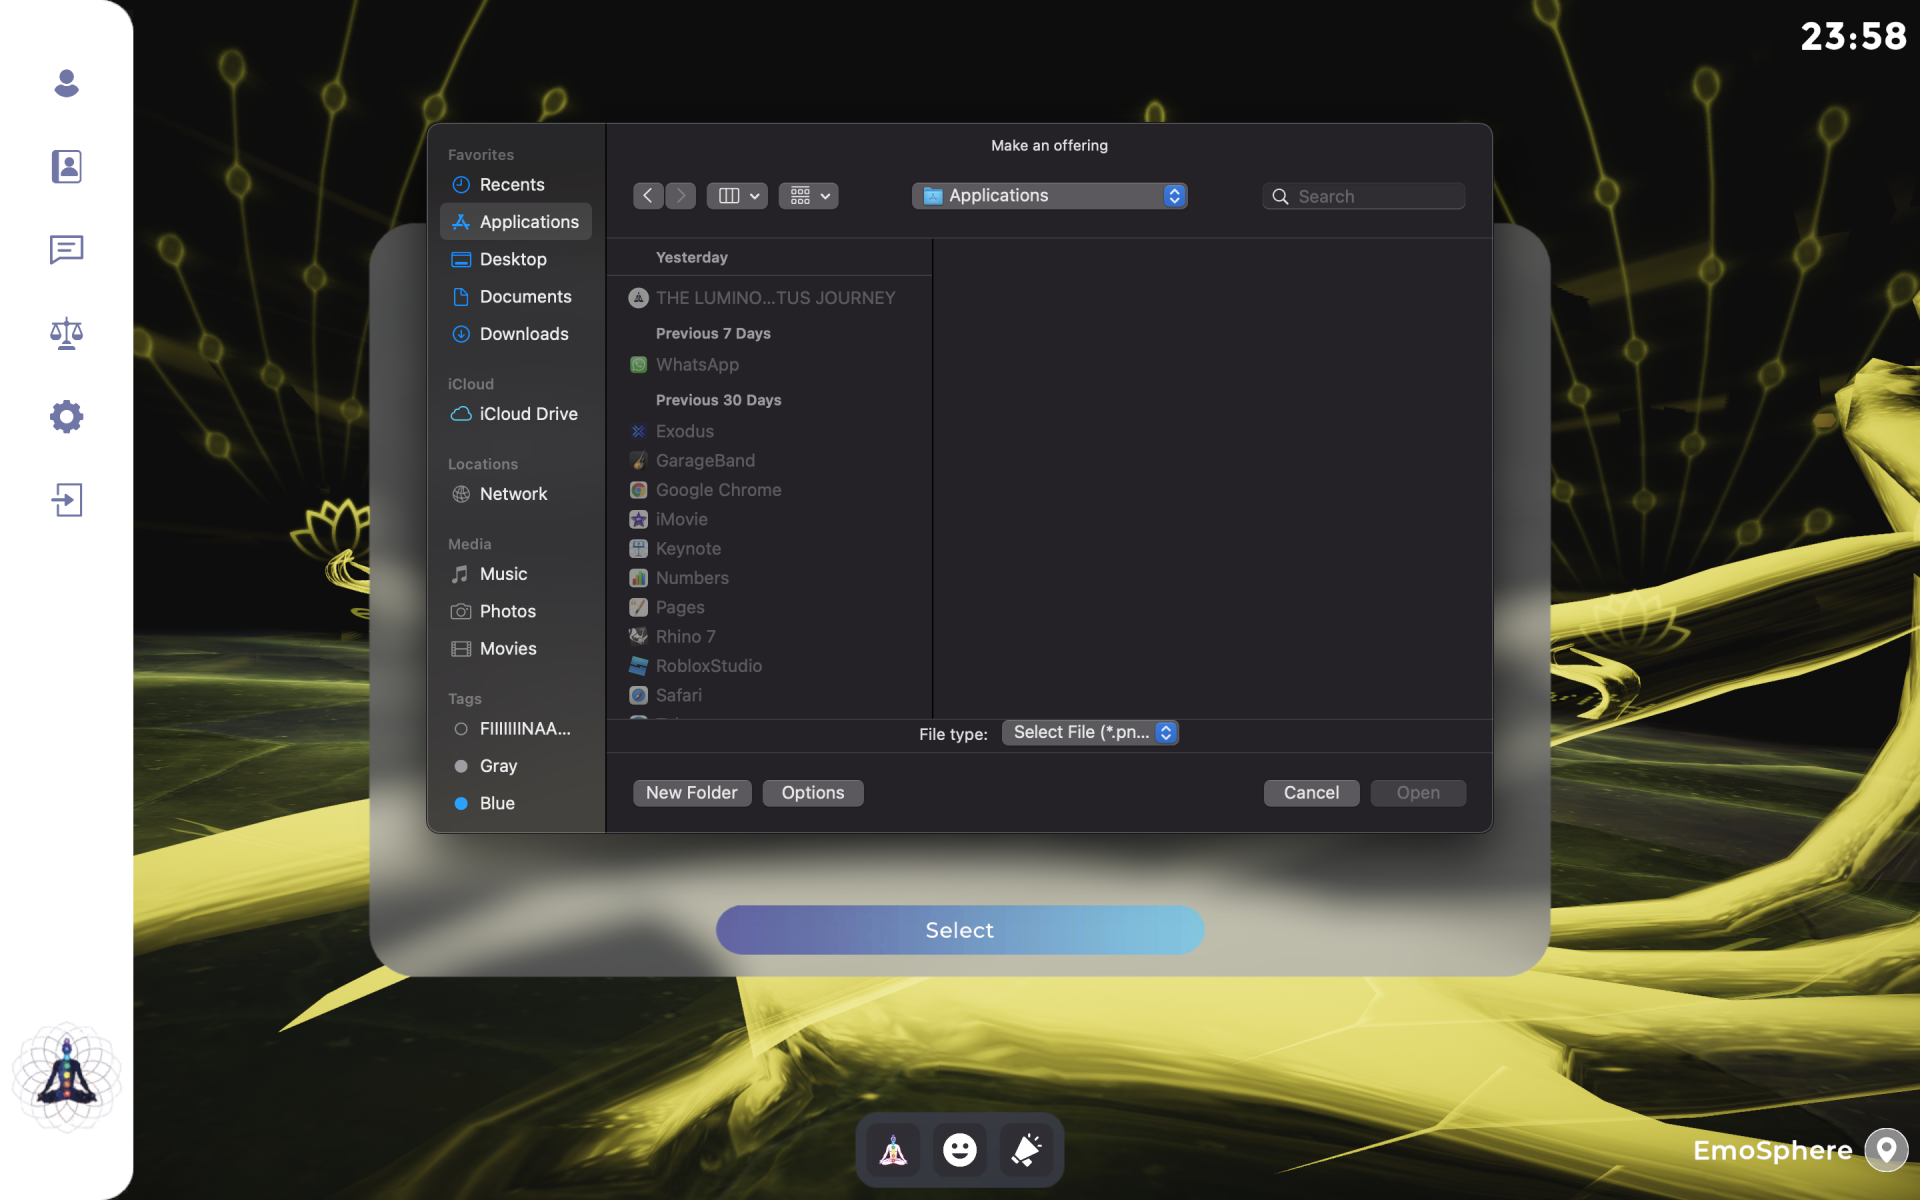Screen dimensions: 1920x1200
Task: Expand the Applications location popup
Action: pos(1049,196)
